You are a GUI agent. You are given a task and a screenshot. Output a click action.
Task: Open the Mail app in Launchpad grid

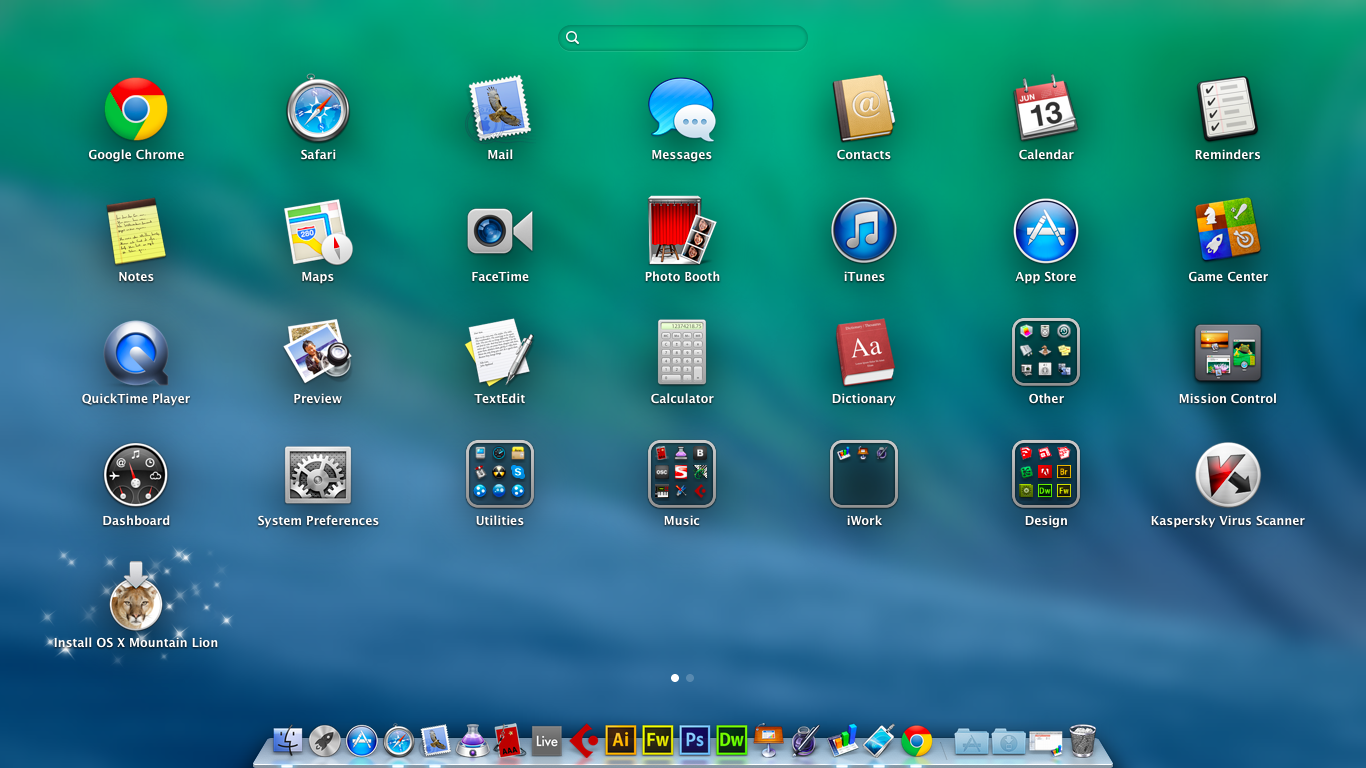tap(500, 109)
